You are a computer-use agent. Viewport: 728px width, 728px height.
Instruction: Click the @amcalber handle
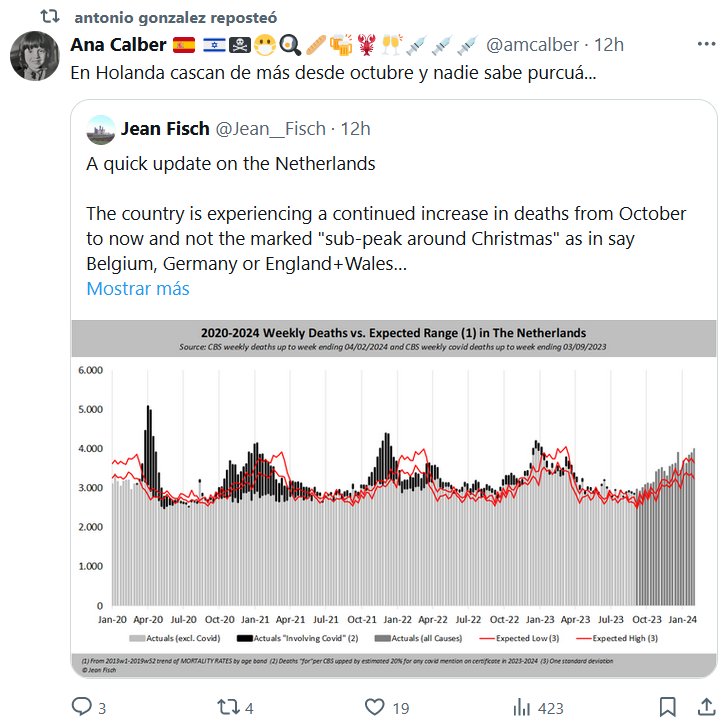pos(532,45)
